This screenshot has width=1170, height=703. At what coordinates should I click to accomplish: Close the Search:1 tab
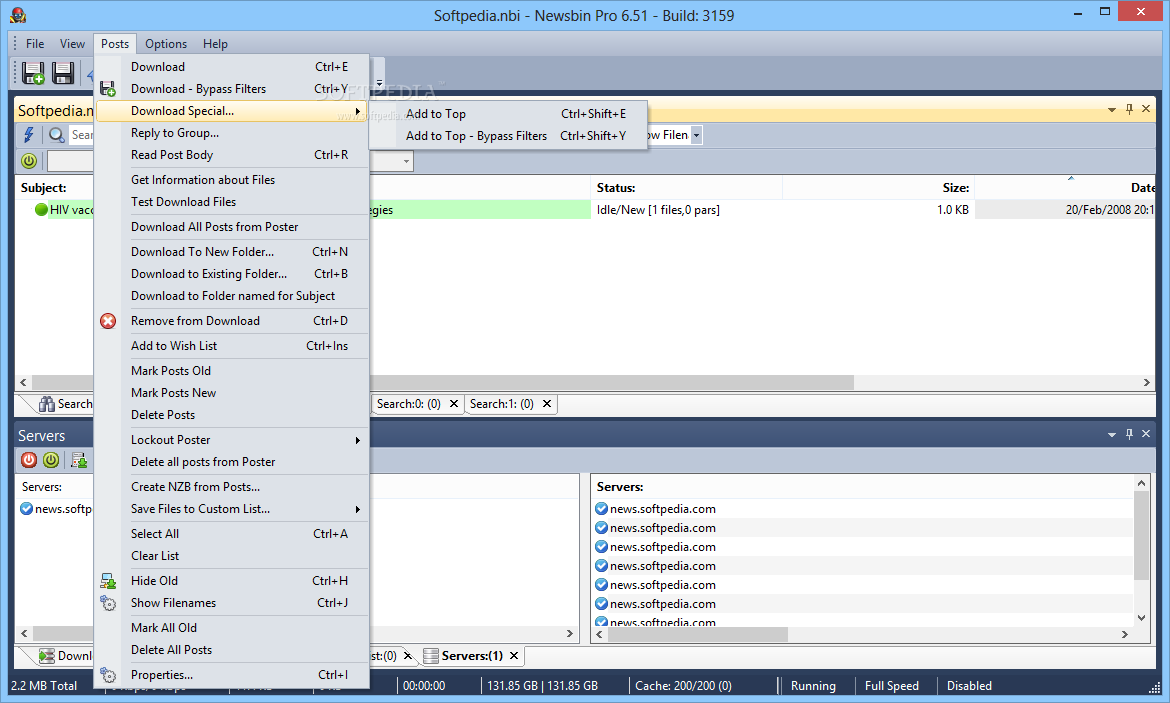[547, 404]
